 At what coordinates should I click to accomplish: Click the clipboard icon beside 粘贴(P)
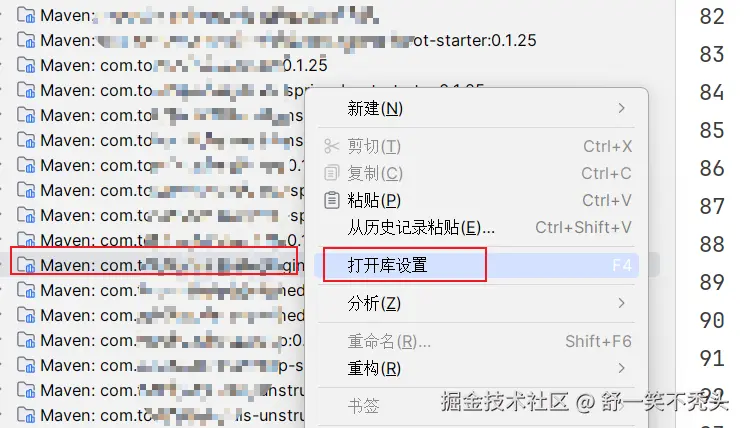(331, 200)
